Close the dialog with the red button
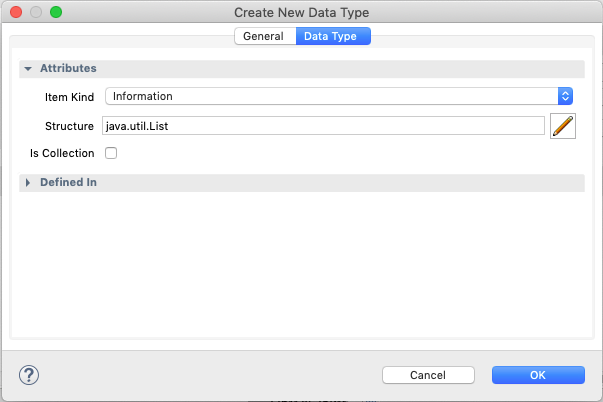The image size is (603, 402). (x=15, y=12)
